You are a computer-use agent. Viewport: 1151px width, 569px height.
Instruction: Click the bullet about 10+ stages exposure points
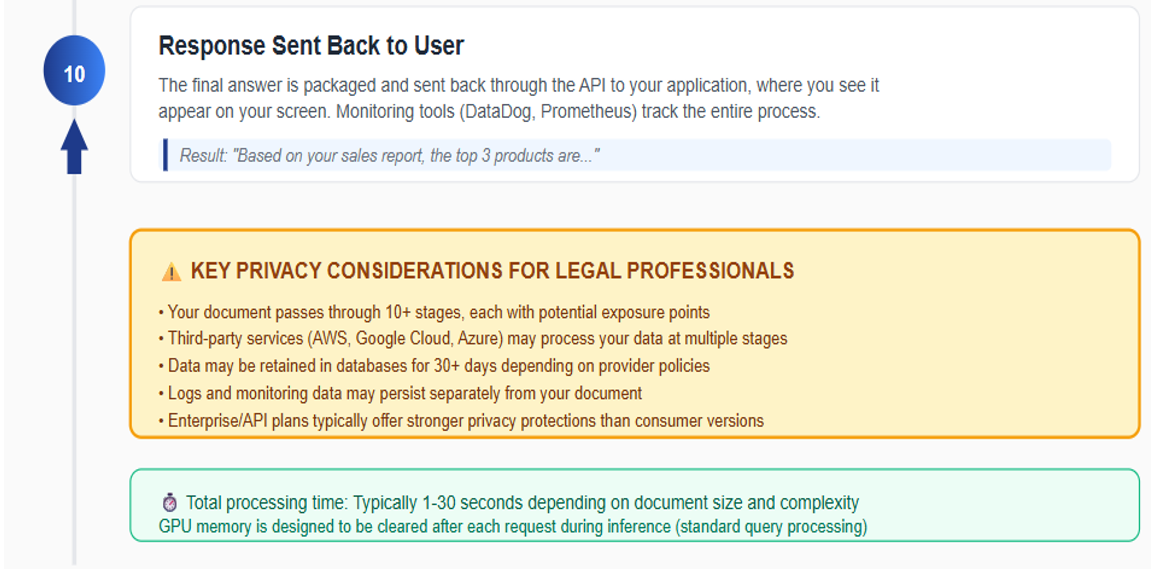point(434,312)
